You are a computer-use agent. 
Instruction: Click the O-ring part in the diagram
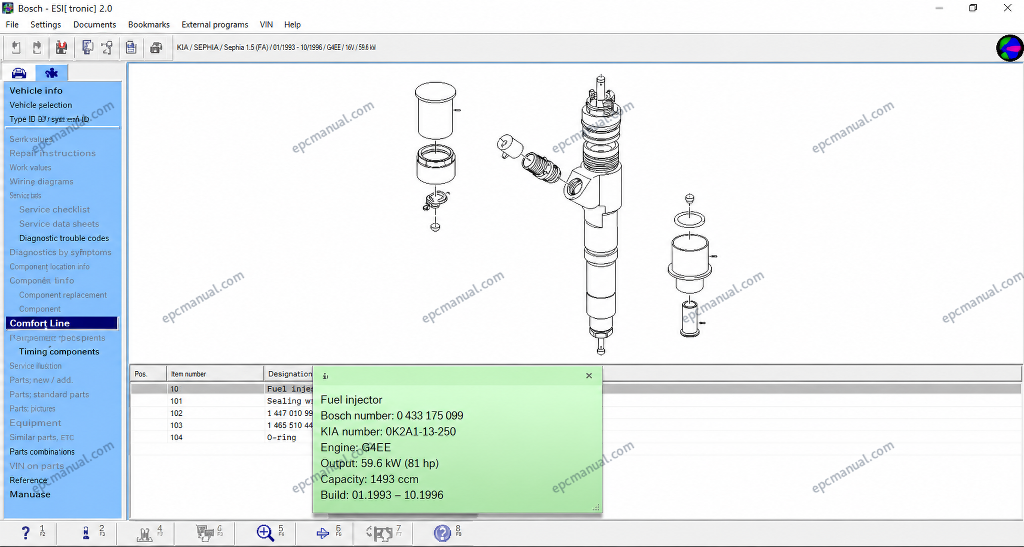point(689,219)
